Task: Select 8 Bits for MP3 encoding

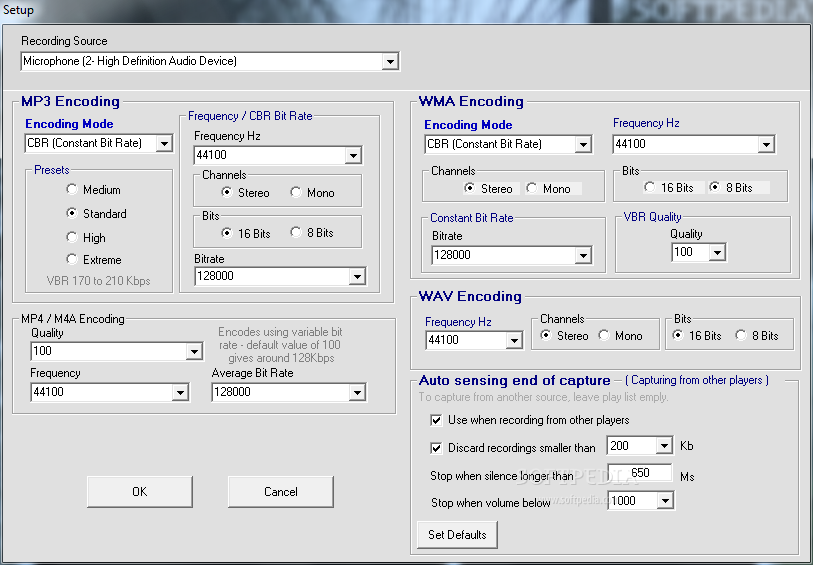Action: coord(296,232)
